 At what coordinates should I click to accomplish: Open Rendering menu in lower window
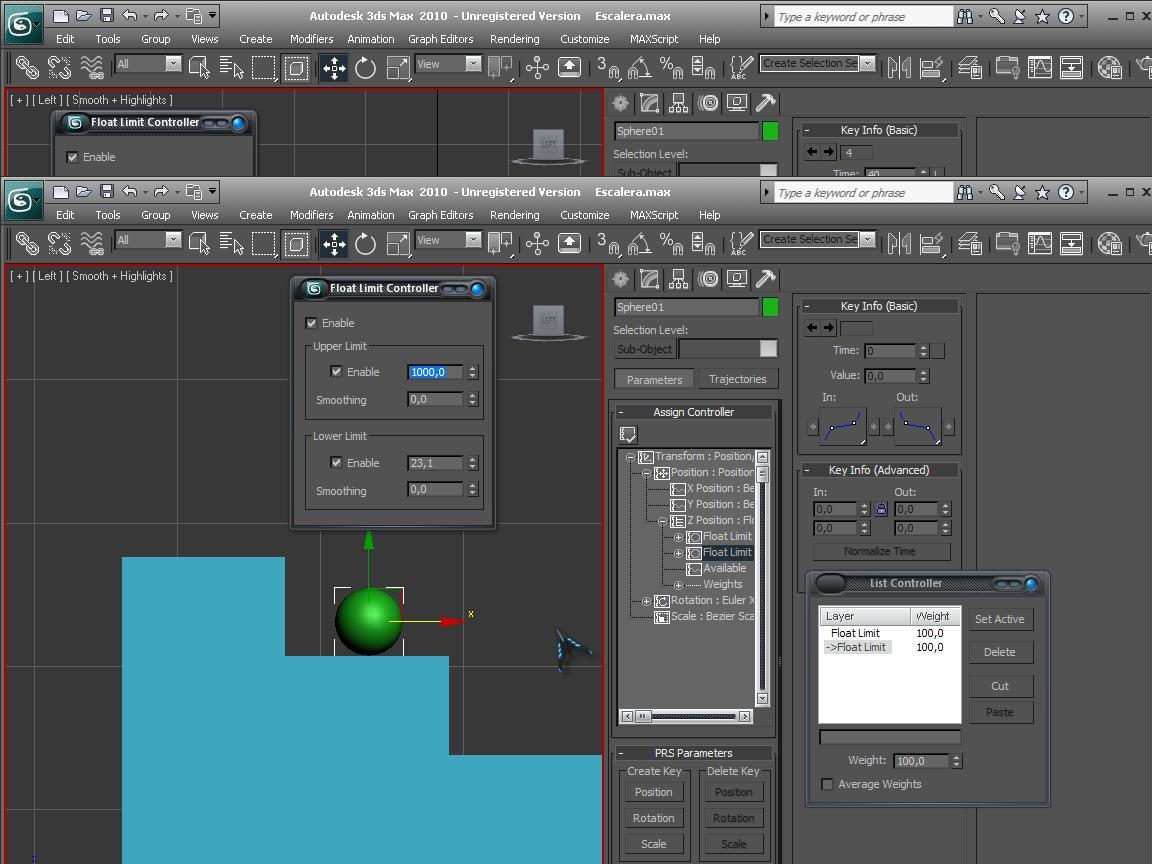click(514, 215)
